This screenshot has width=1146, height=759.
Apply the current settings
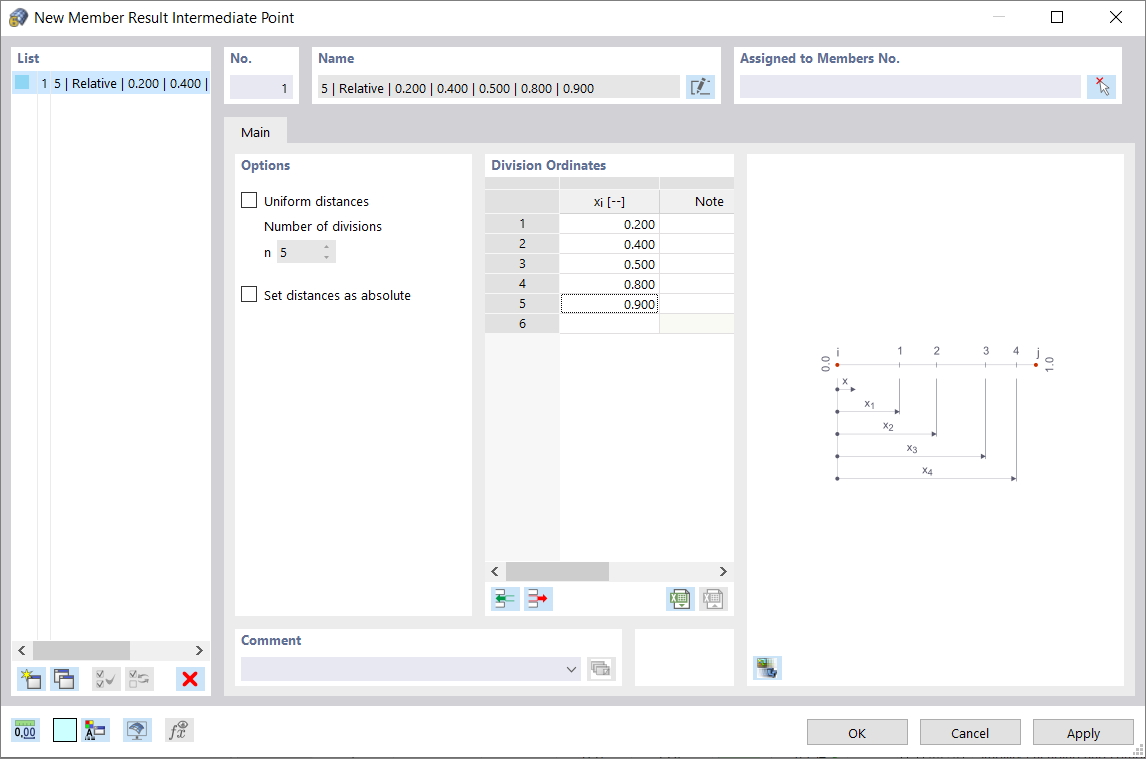(1083, 732)
